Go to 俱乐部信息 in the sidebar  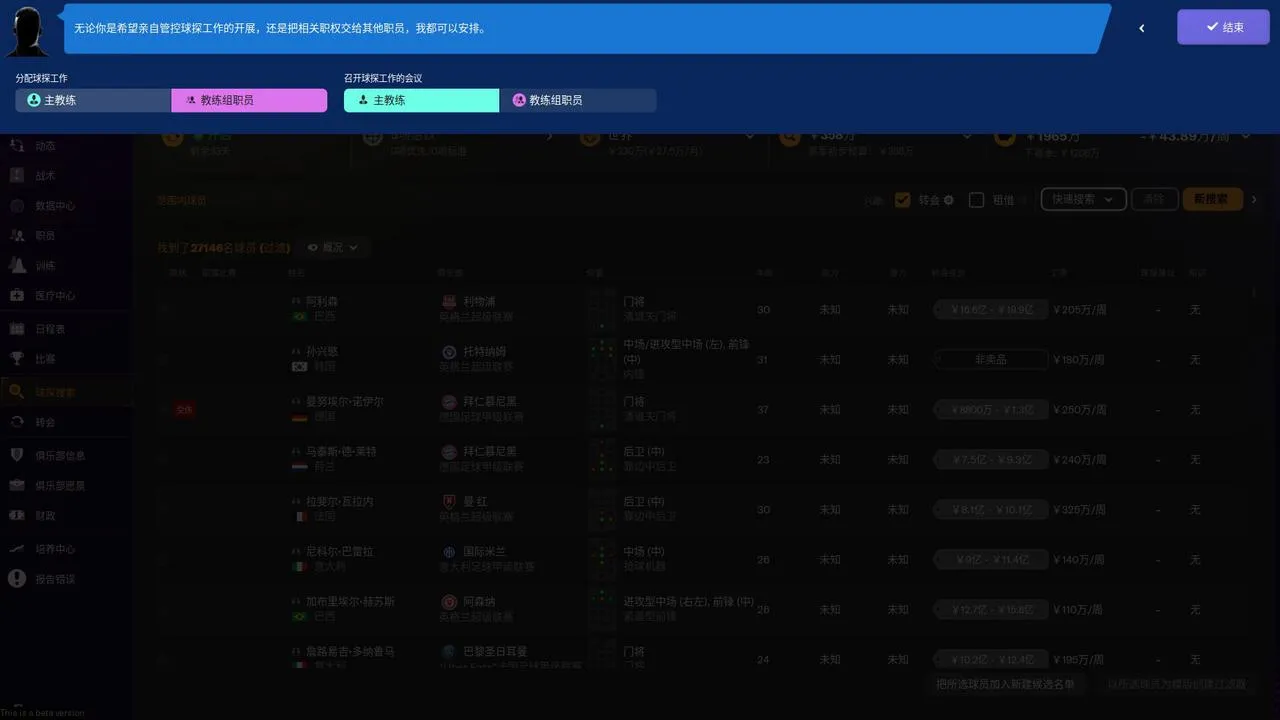[66, 455]
